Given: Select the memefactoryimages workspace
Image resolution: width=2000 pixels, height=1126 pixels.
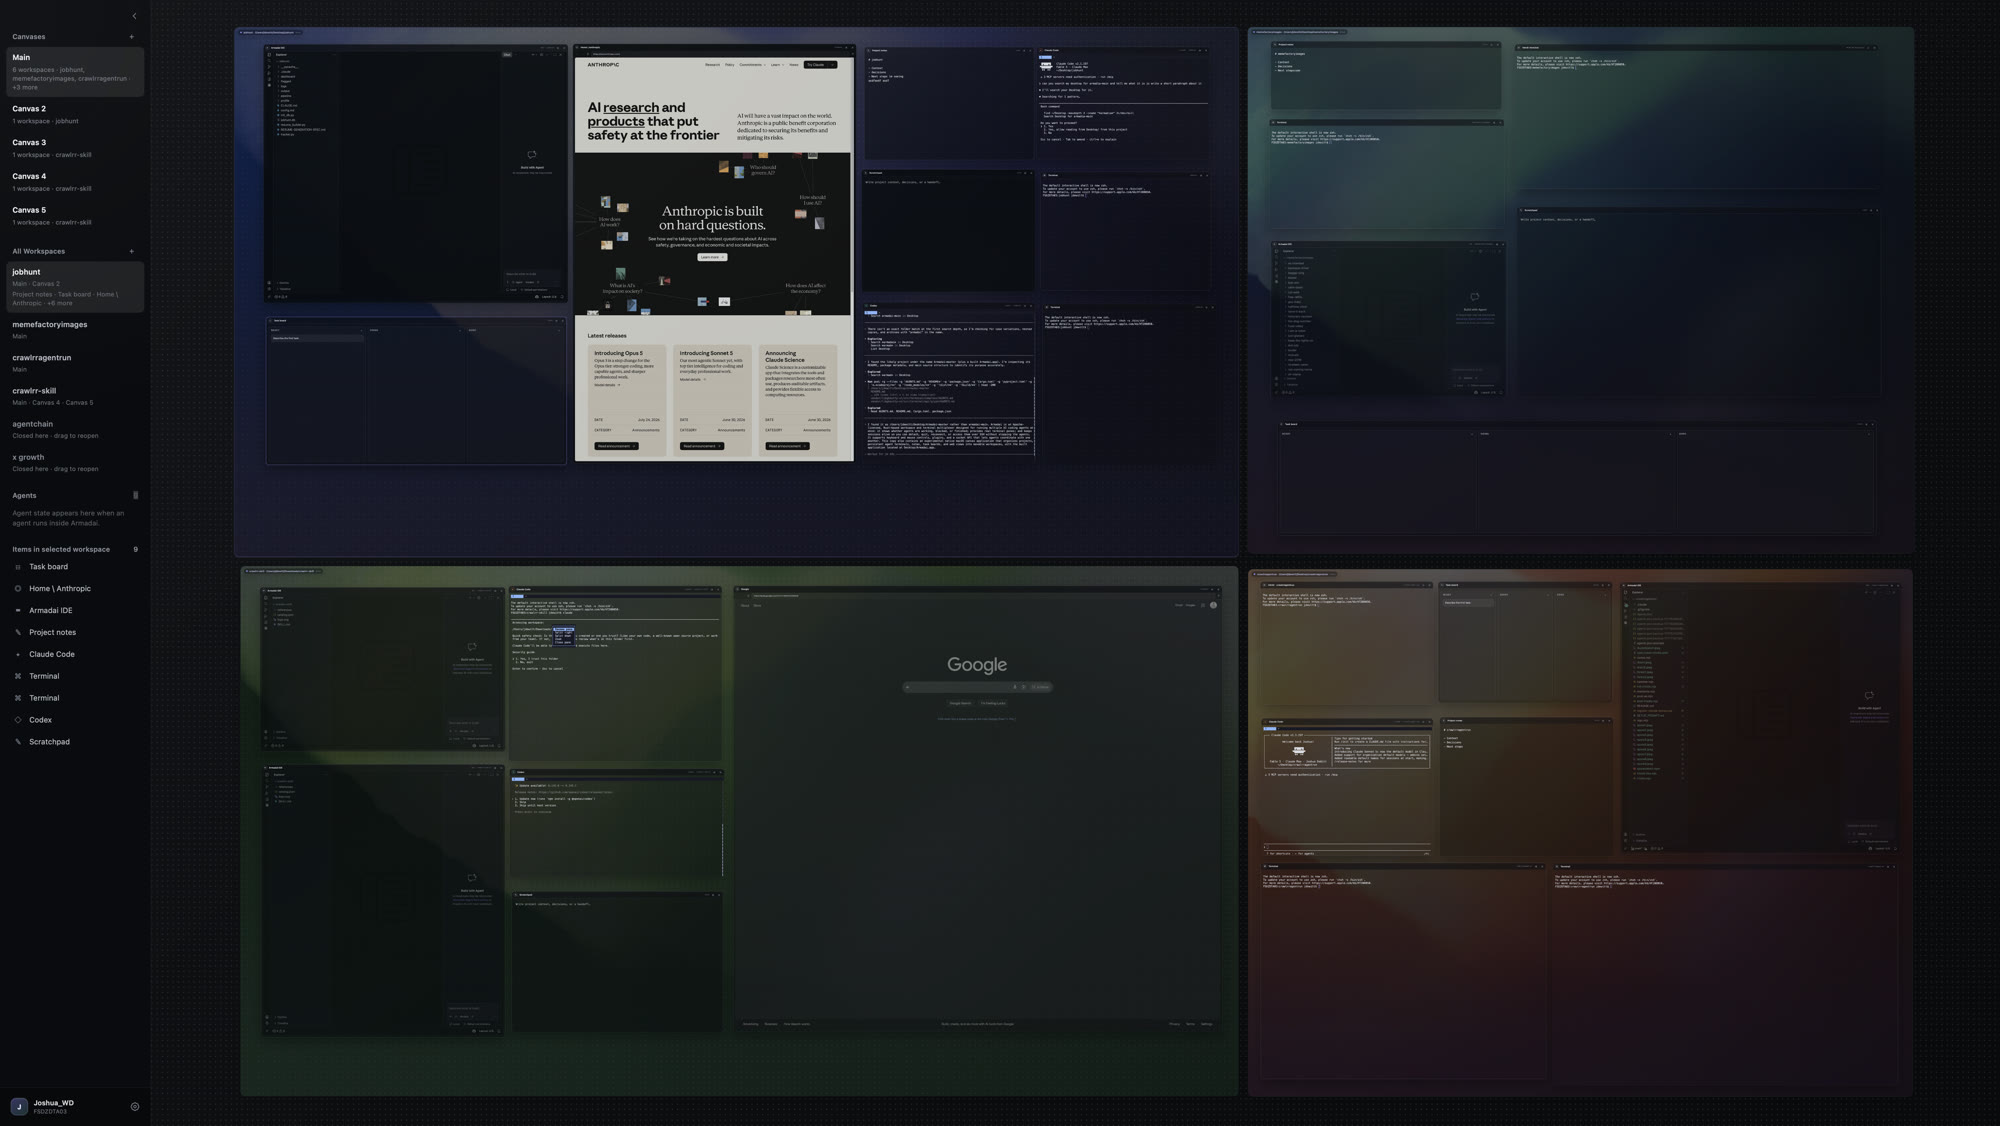Looking at the screenshot, I should coord(75,330).
